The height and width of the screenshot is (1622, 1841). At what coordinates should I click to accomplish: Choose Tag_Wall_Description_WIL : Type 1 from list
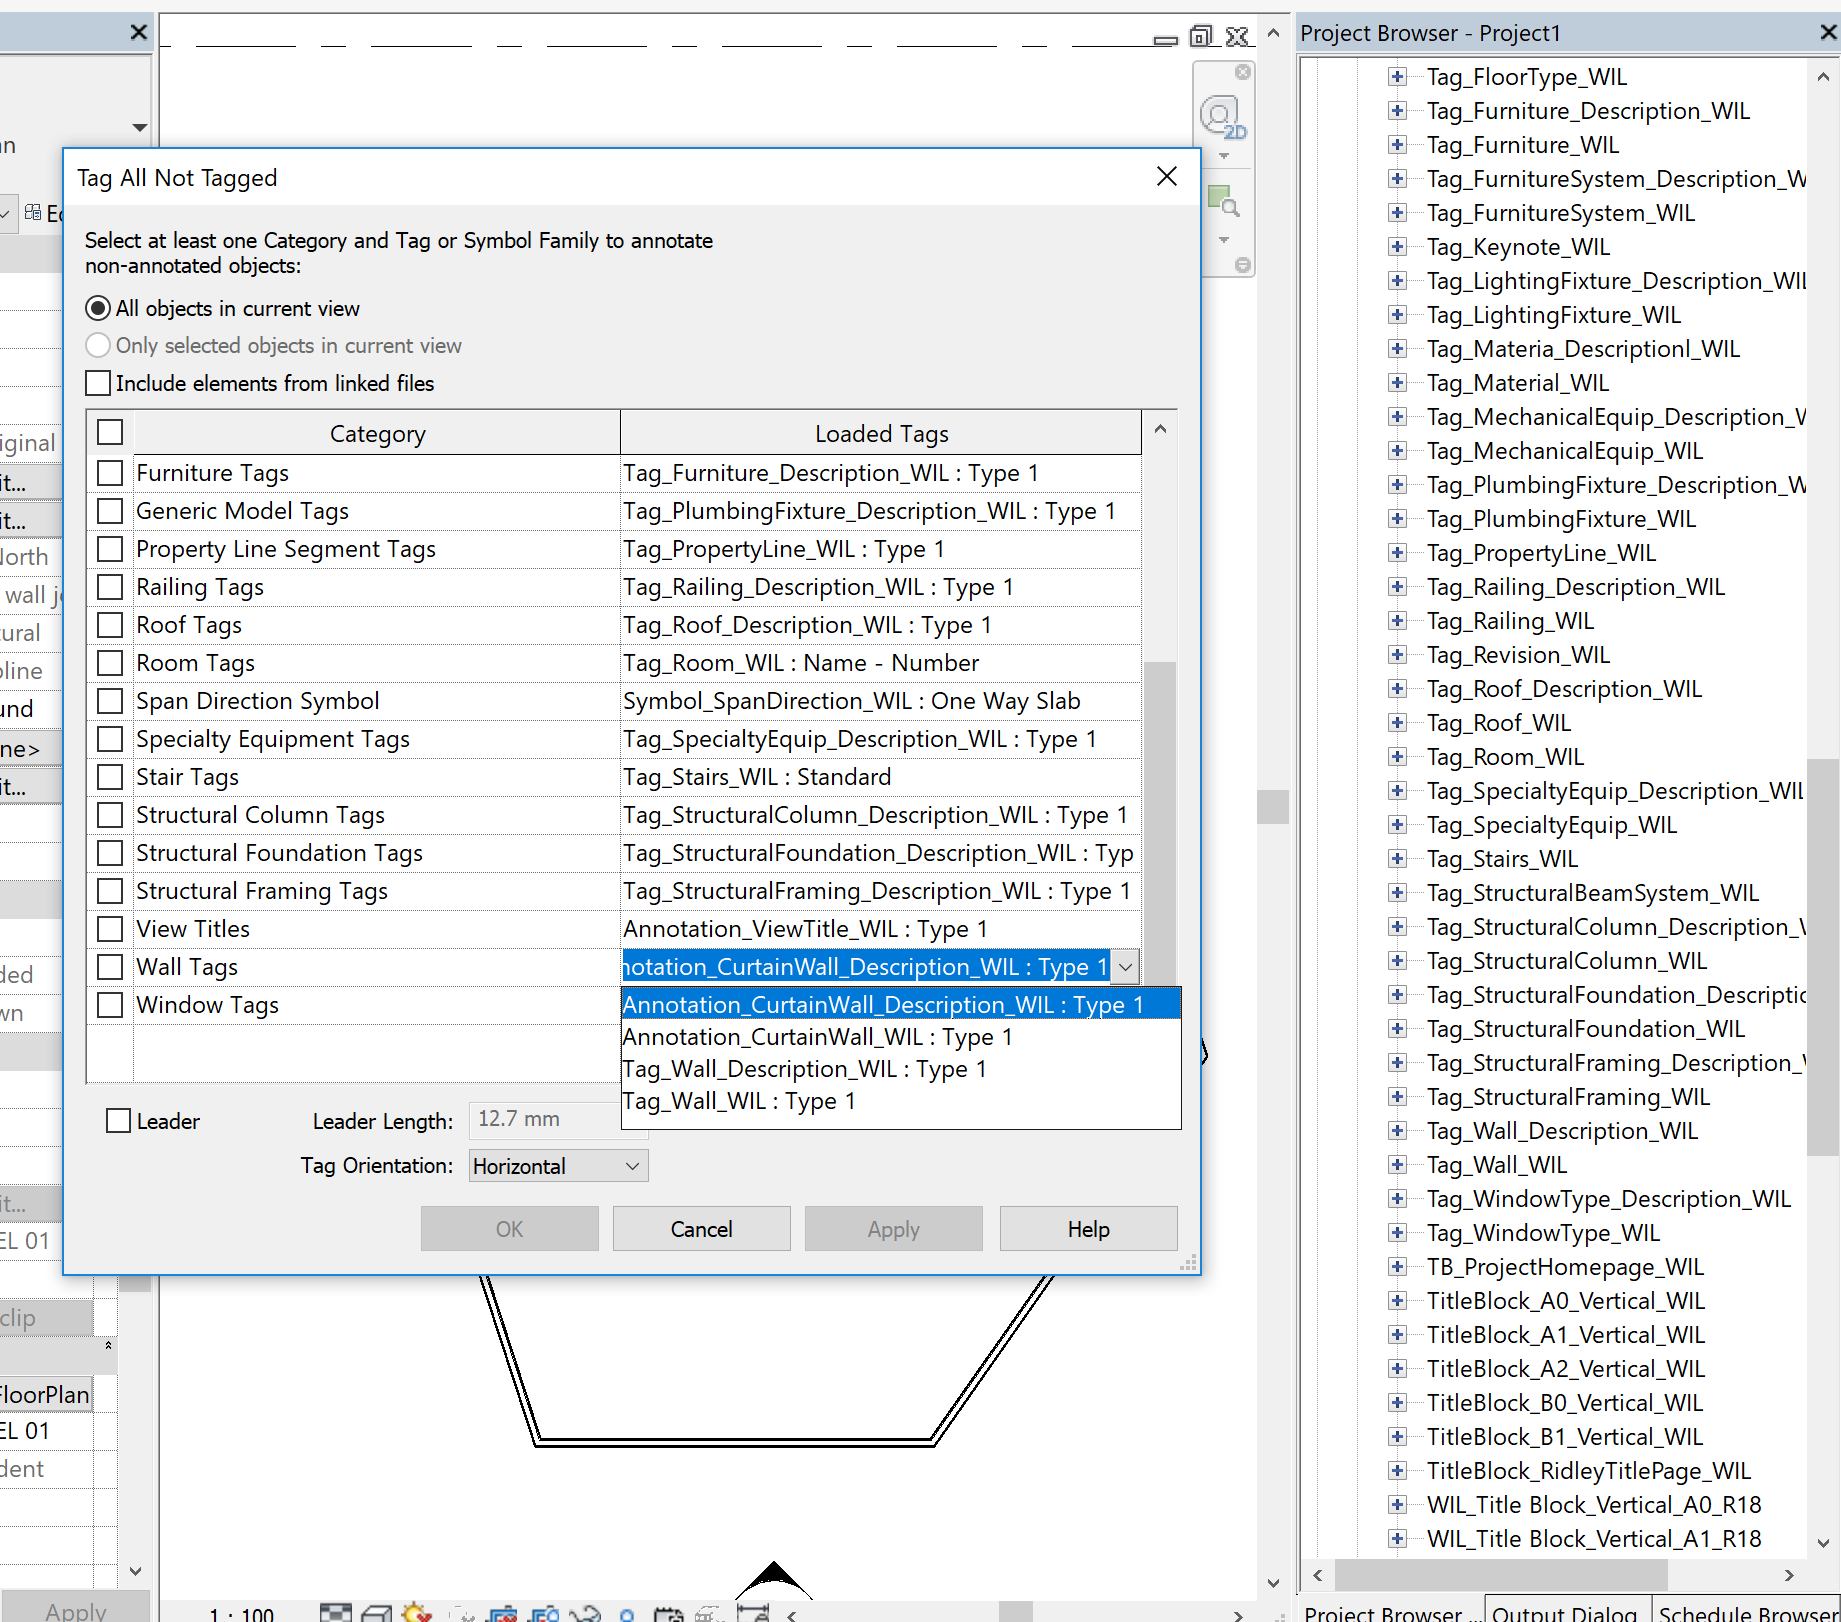901,1069
